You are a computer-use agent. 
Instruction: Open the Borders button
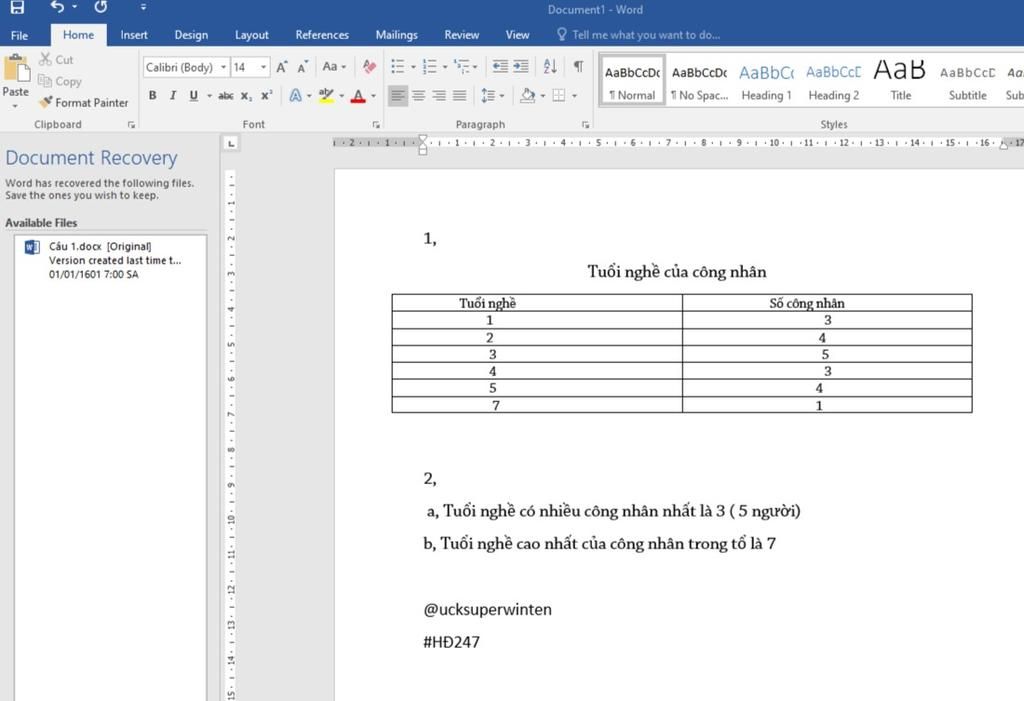tap(559, 96)
